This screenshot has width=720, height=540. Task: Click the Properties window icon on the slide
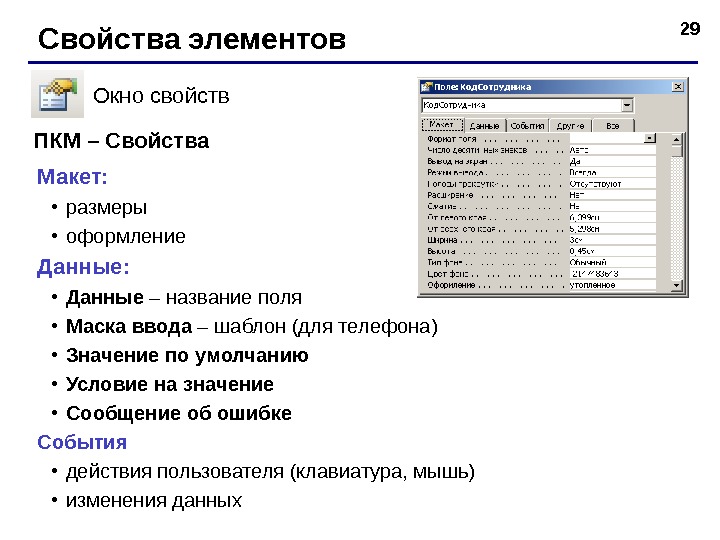(57, 94)
